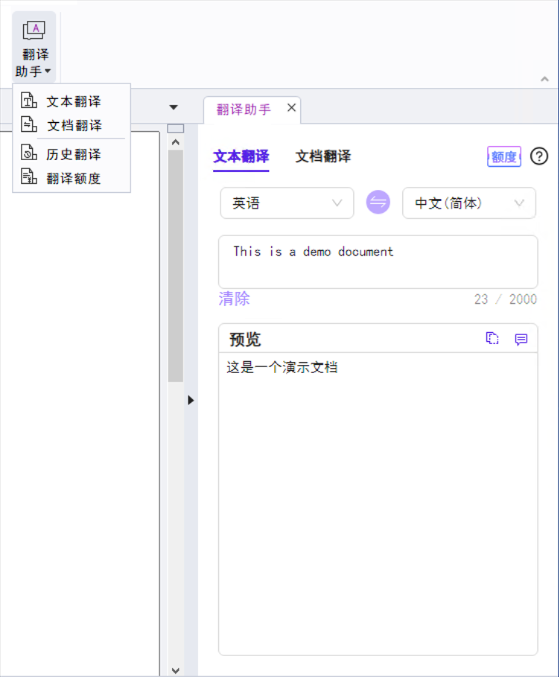Click the split box above the scrollbar

point(176,128)
